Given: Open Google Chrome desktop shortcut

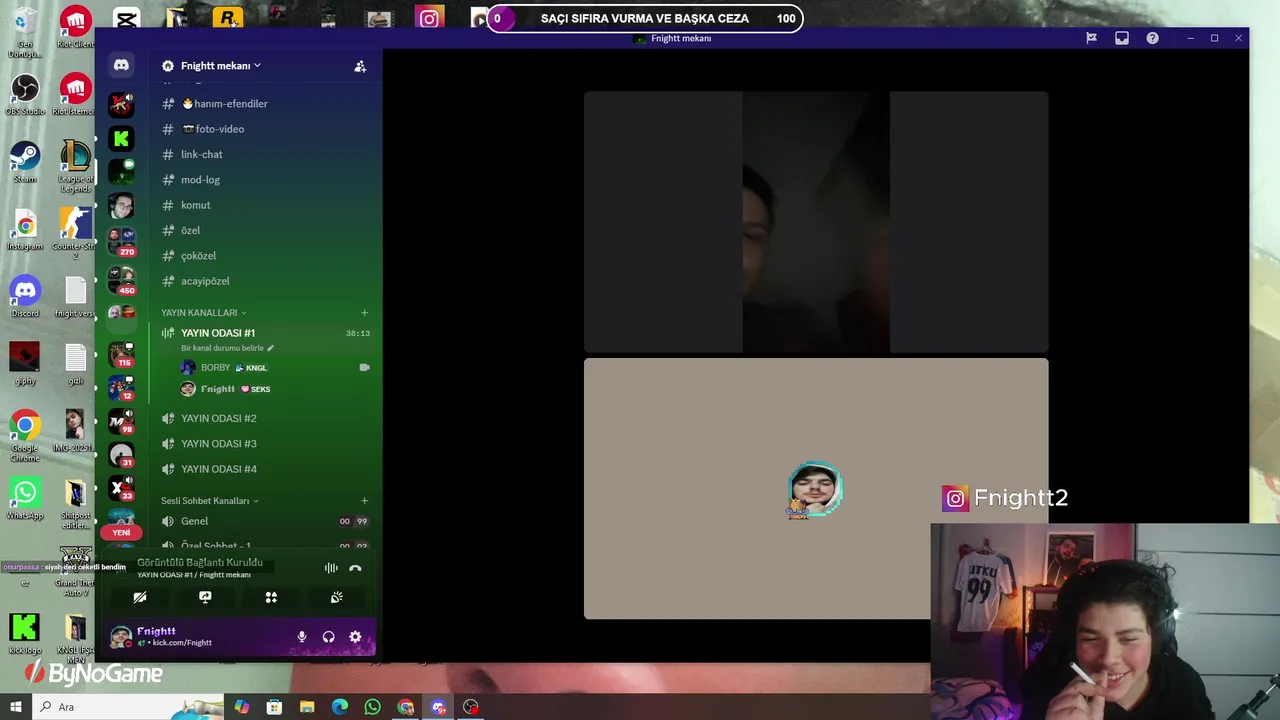Looking at the screenshot, I should tap(25, 435).
